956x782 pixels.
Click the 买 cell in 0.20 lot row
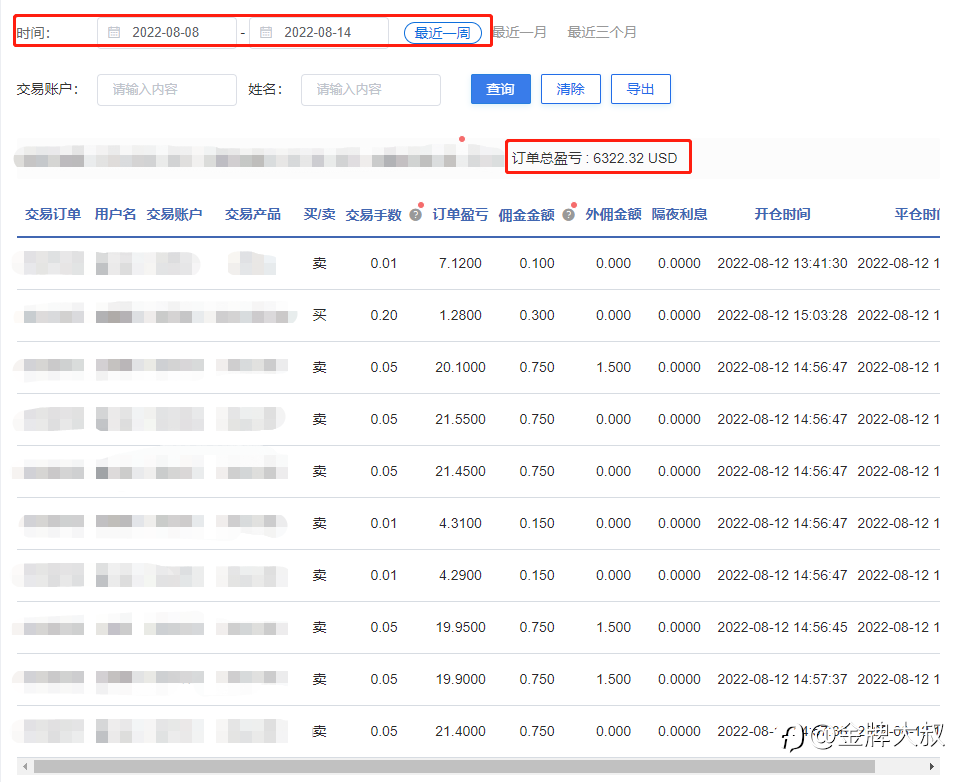coord(319,315)
